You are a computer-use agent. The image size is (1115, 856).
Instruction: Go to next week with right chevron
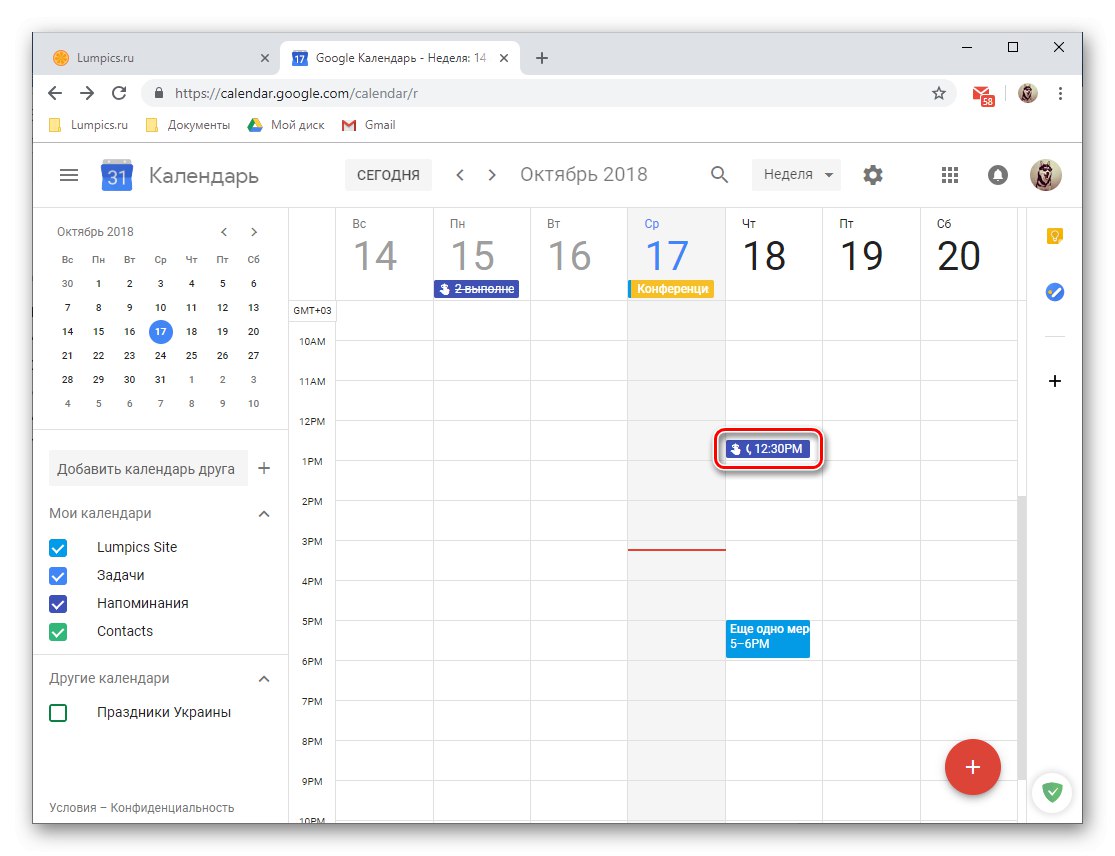(491, 175)
